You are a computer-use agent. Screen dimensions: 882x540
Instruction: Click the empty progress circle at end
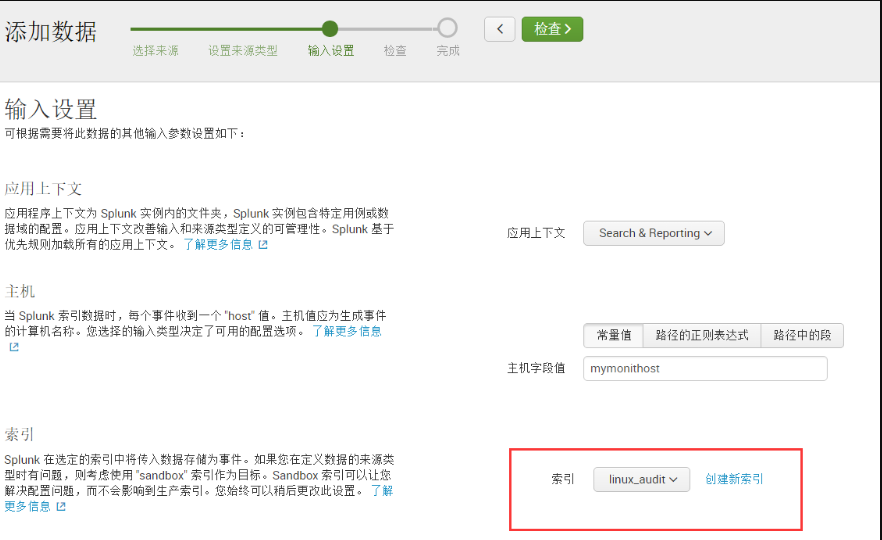point(447,28)
